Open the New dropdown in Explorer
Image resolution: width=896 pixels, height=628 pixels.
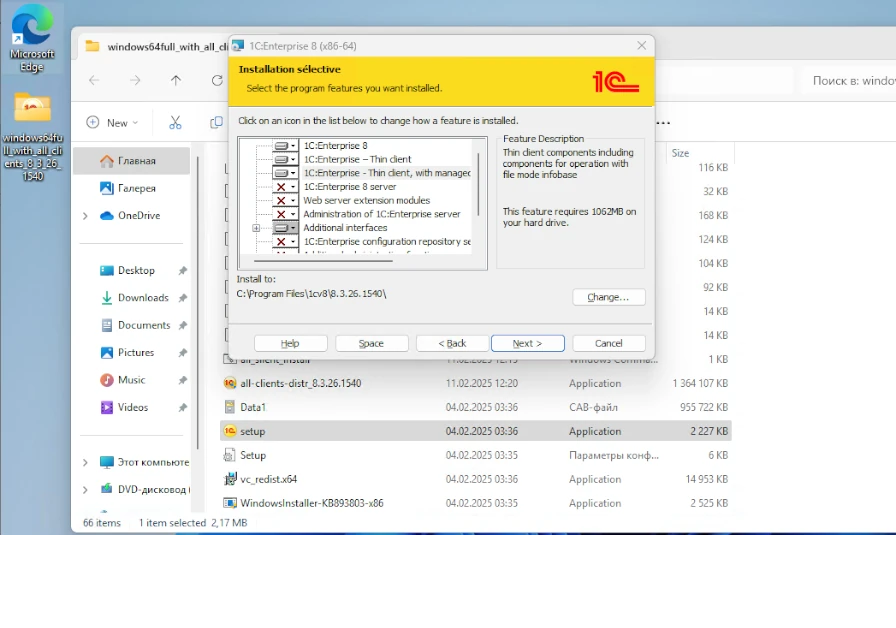[112, 122]
